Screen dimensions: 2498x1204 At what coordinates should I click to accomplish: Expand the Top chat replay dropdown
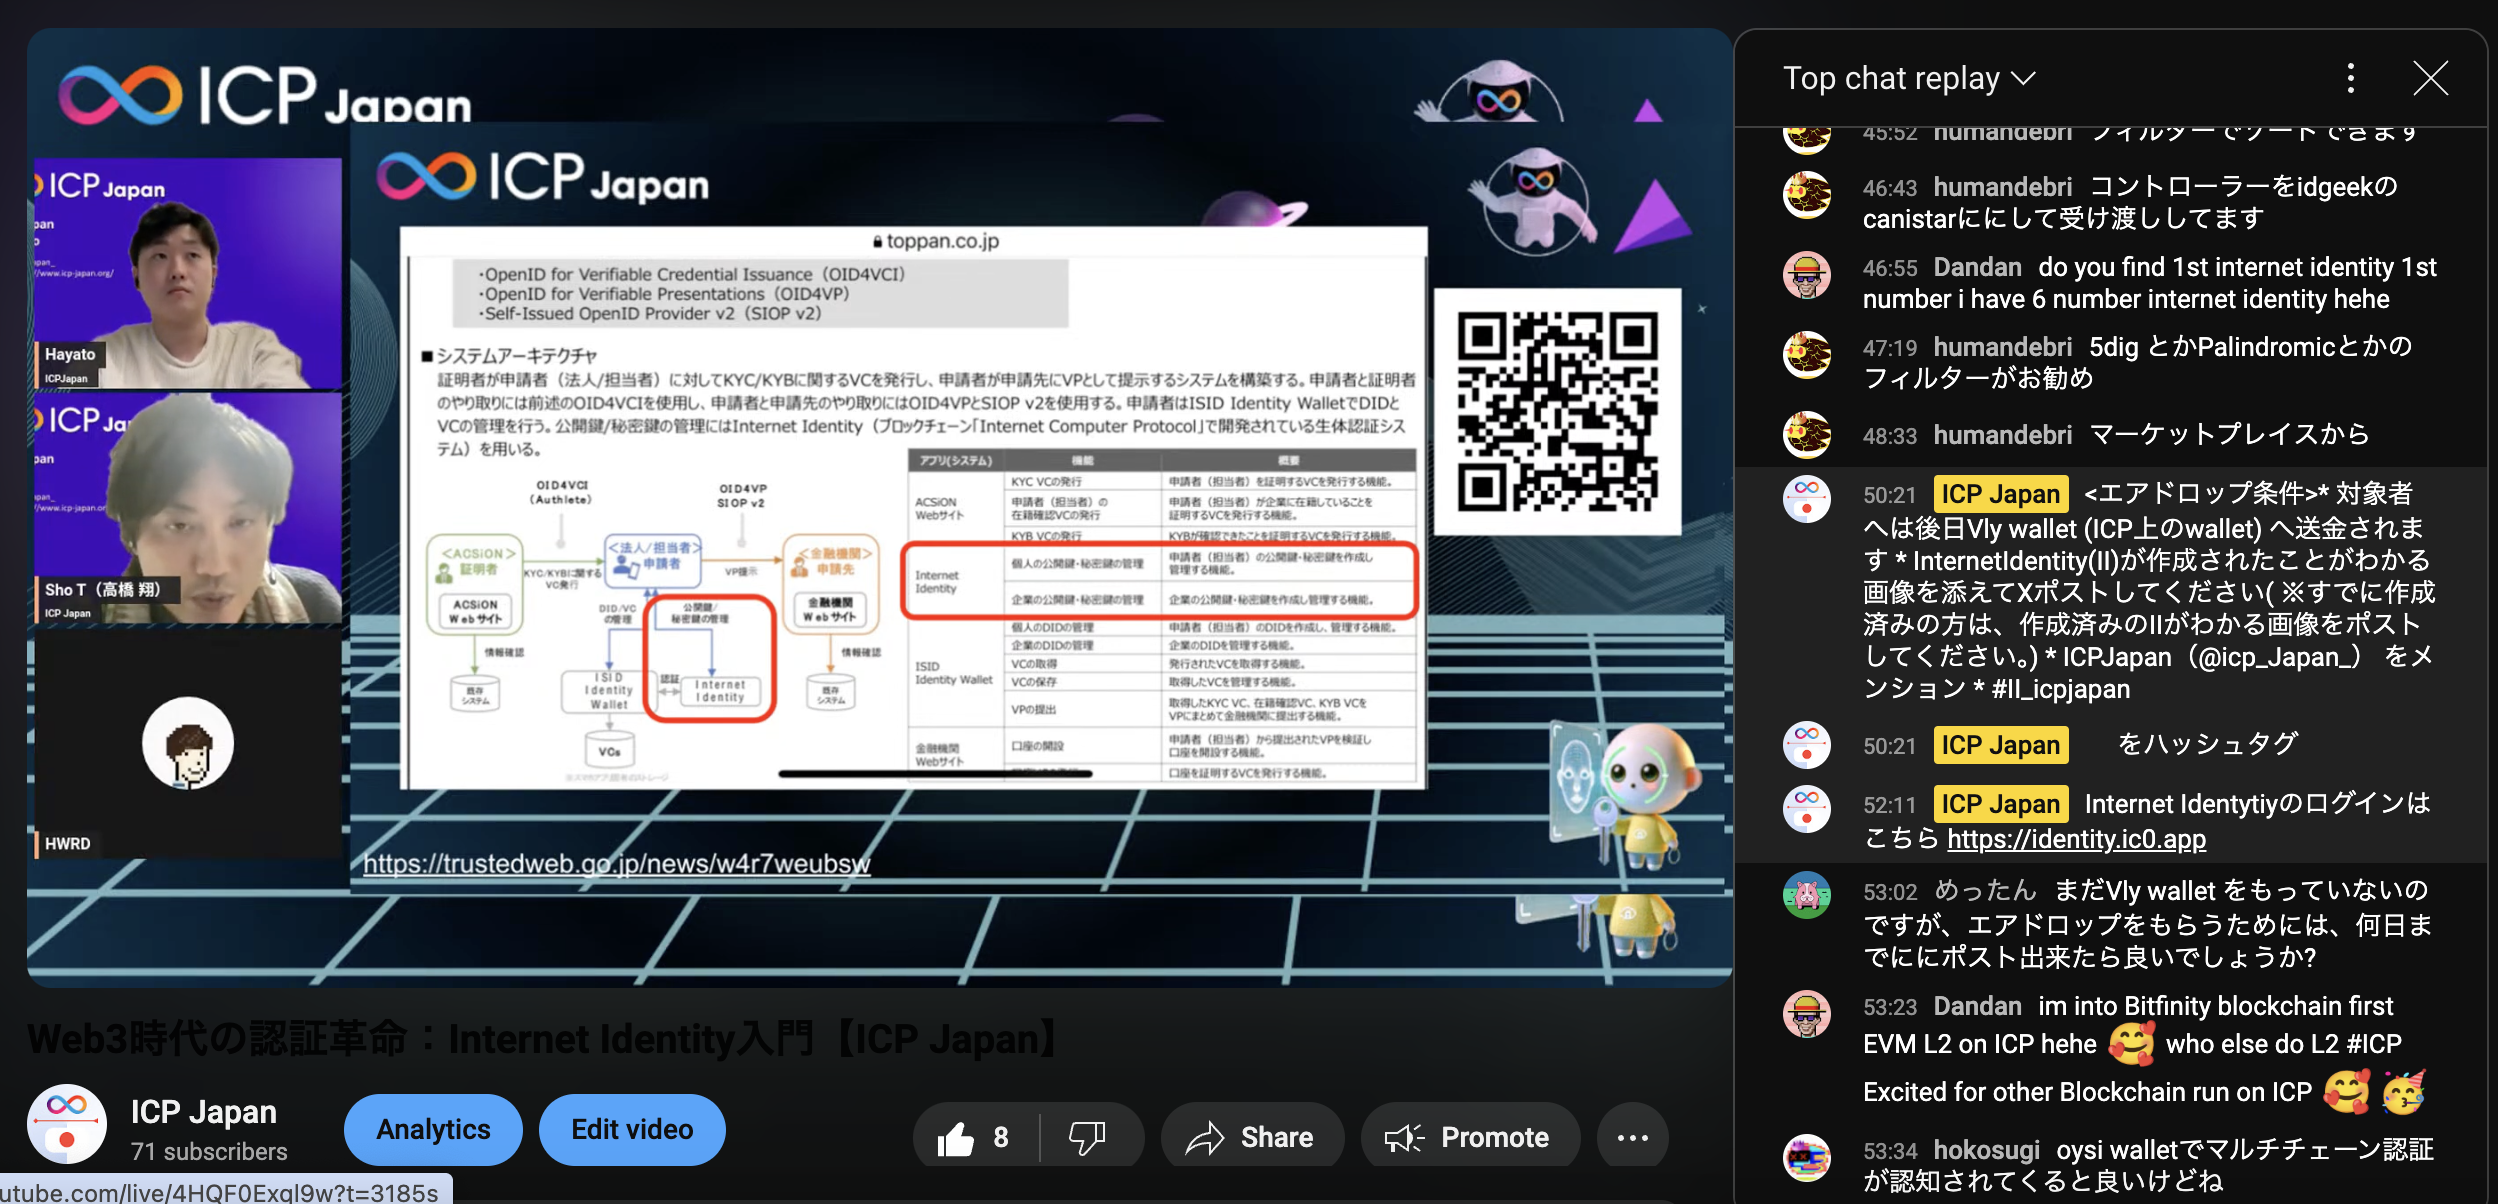coord(1909,78)
